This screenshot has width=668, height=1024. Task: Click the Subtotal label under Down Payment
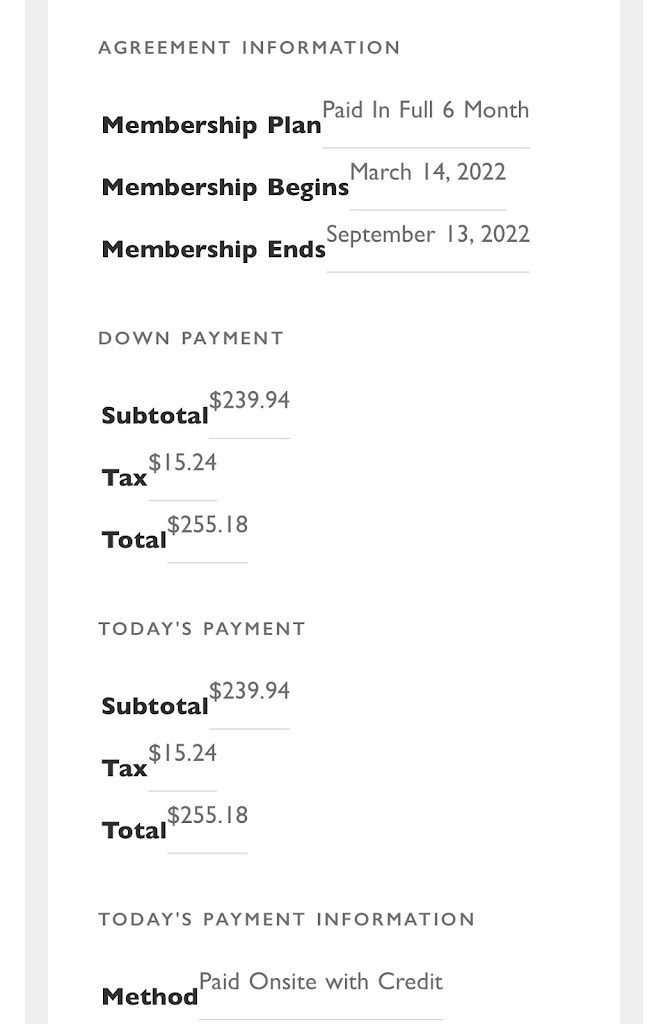coord(155,416)
